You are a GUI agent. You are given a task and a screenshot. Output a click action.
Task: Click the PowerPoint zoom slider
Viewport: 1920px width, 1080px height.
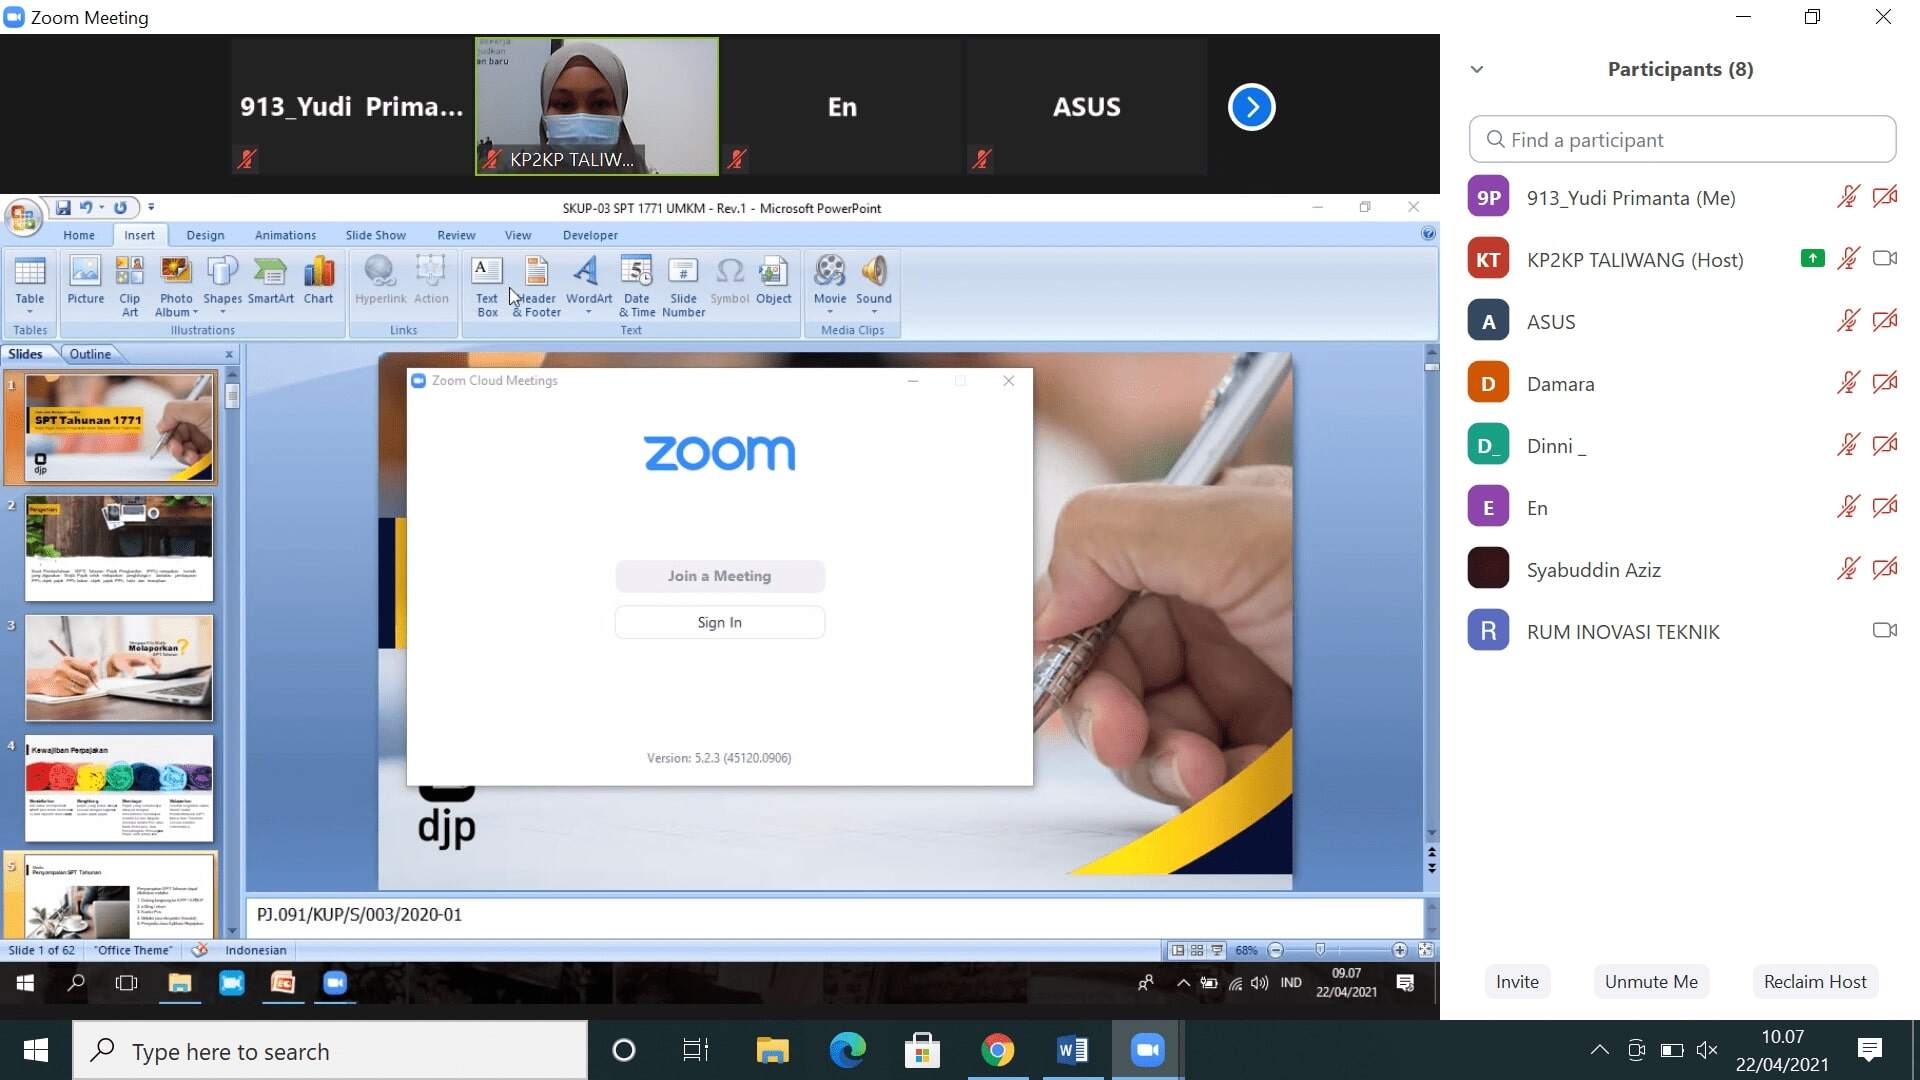(x=1320, y=950)
